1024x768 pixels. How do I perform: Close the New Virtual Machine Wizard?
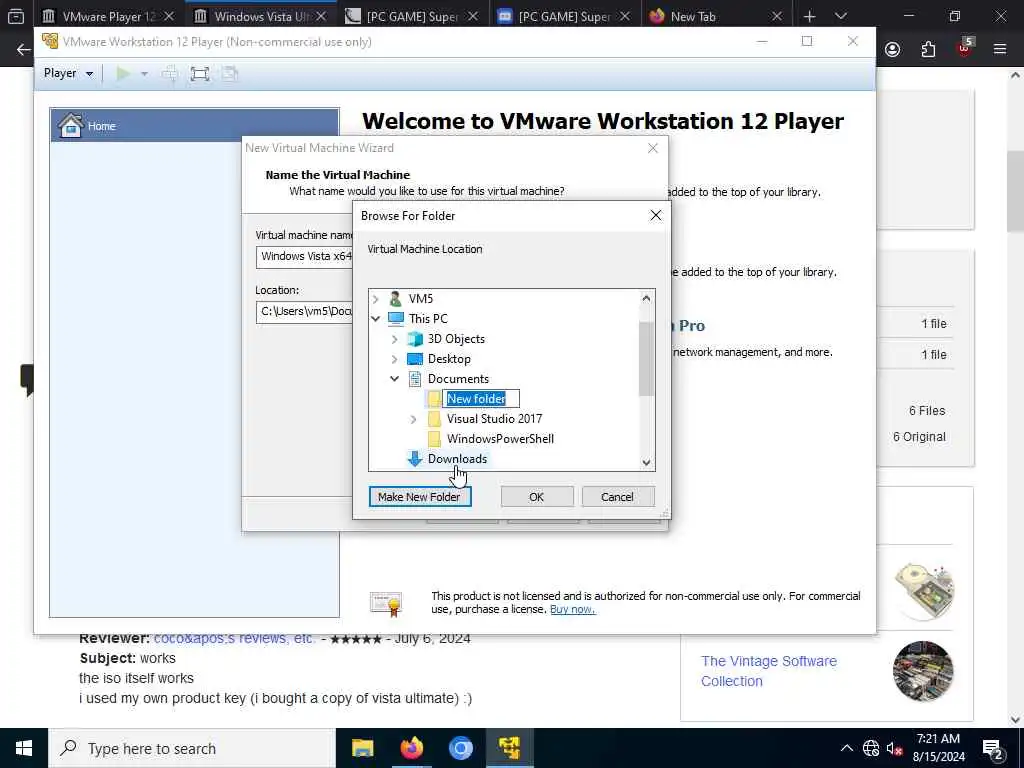(x=652, y=148)
